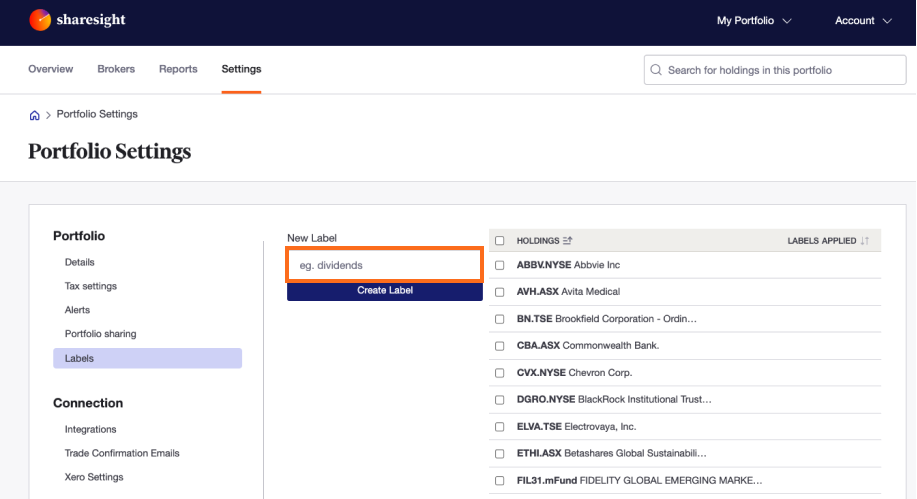Screen dimensions: 917x499
Task: Open the My Portfolio dropdown
Action: 754,20
